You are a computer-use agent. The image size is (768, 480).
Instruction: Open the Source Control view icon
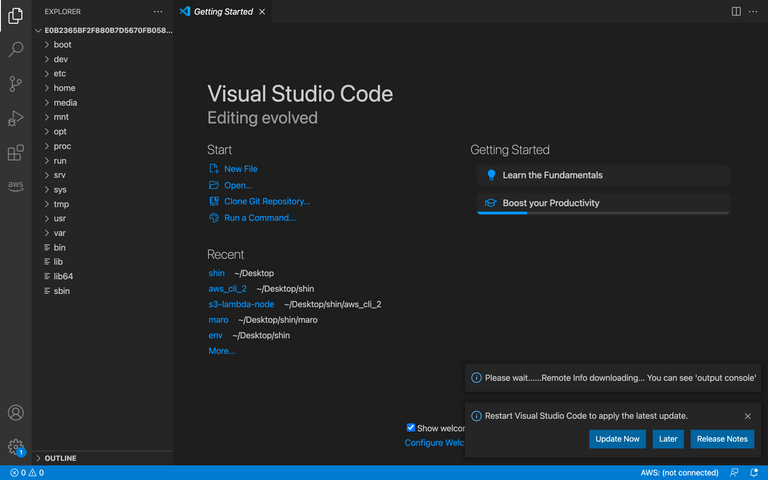click(15, 84)
